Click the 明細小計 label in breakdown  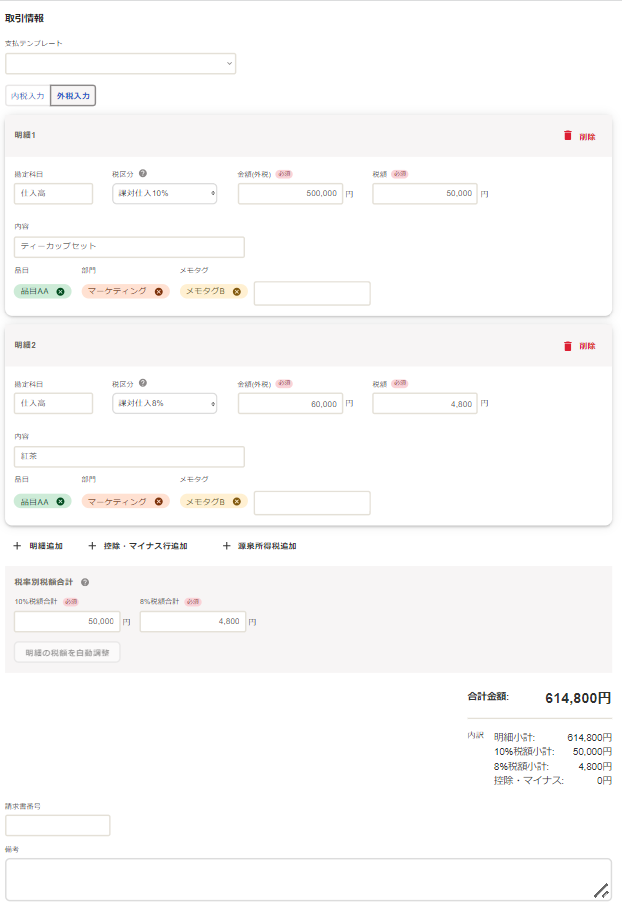[x=514, y=737]
